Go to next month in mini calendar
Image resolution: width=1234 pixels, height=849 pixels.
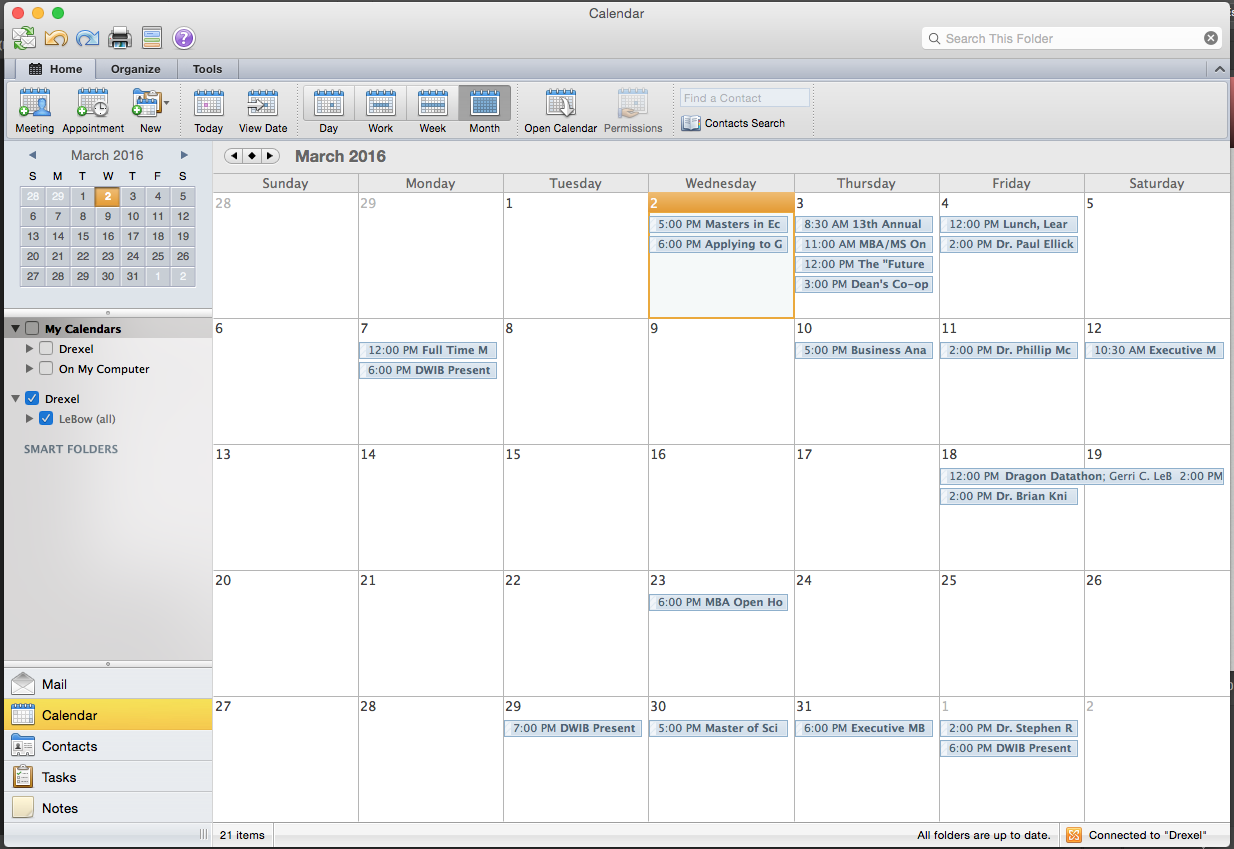pyautogui.click(x=184, y=155)
